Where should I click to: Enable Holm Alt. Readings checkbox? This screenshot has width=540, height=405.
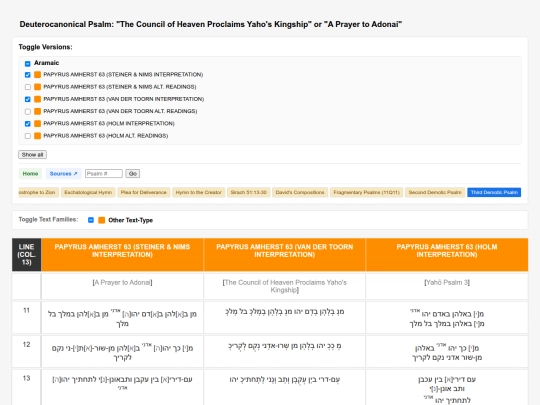pos(28,136)
